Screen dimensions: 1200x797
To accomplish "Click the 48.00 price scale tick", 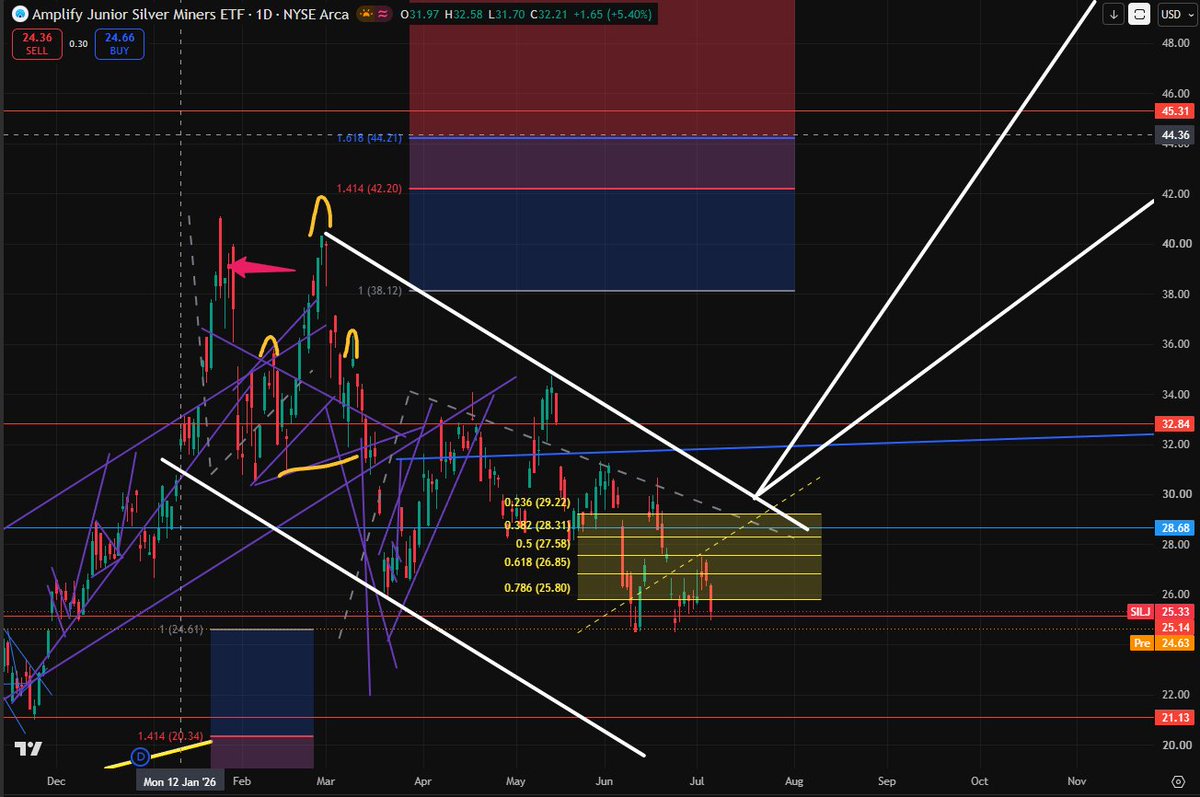I will point(1175,43).
